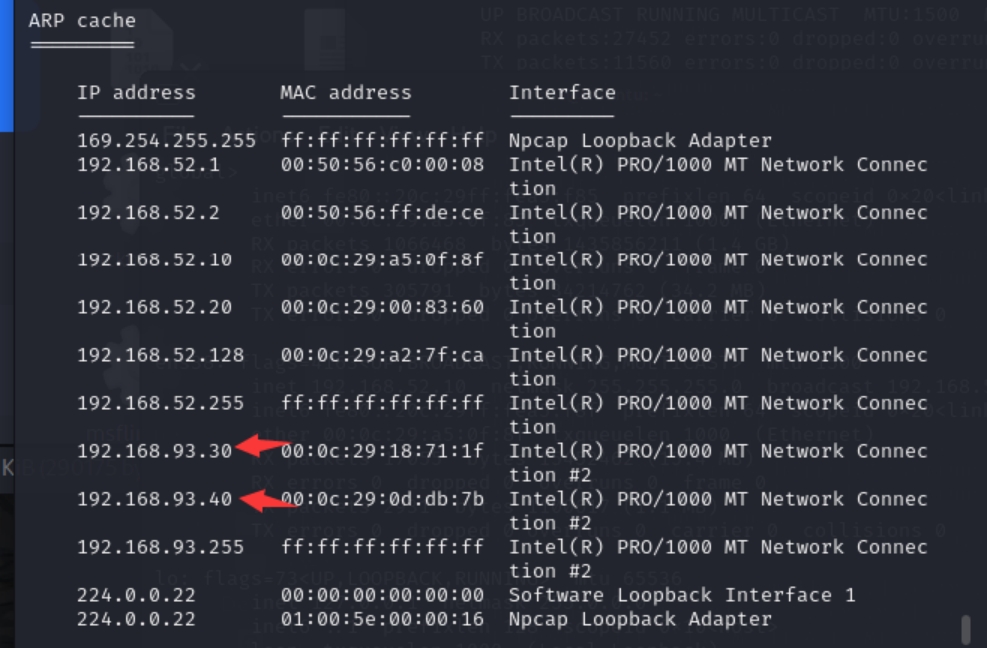Click MAC address 00:0c:29:18:71:1f
Viewport: 987px width, 648px height.
pyautogui.click(x=382, y=451)
